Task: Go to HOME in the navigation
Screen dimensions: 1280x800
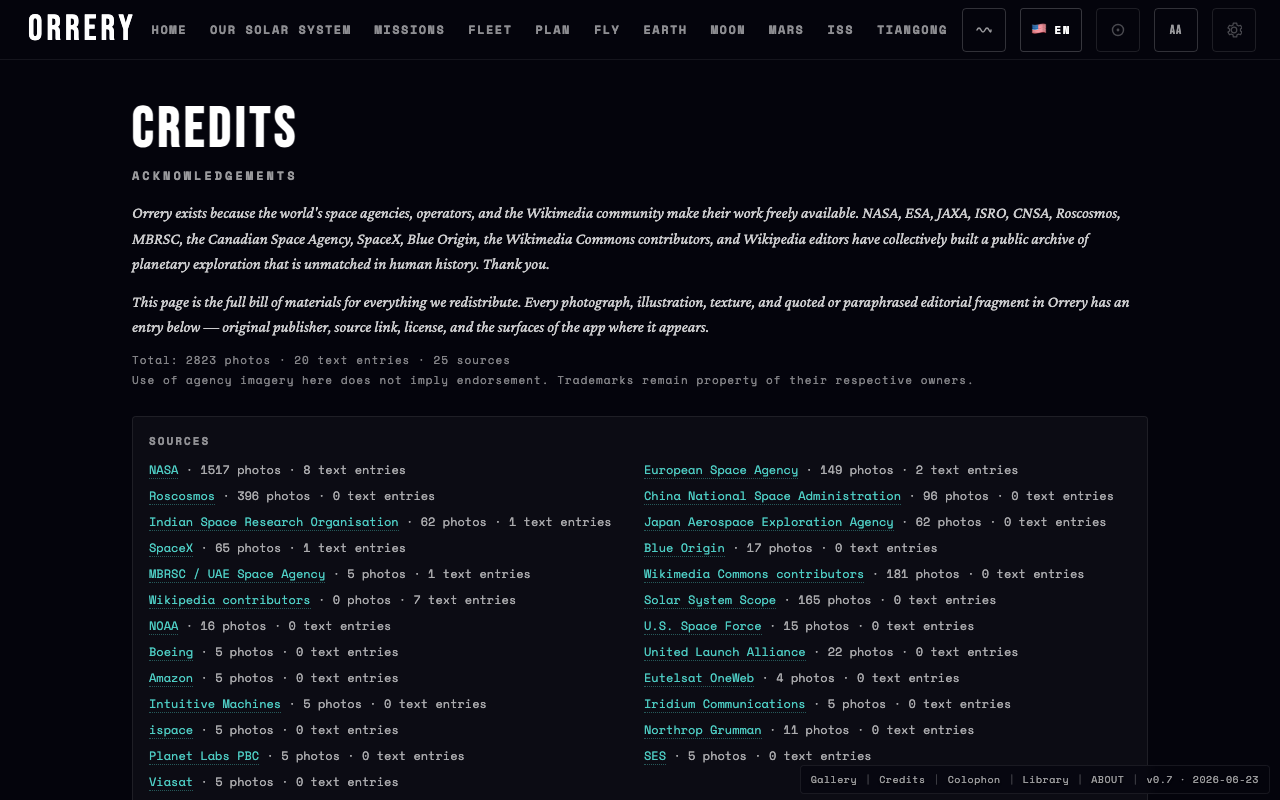Action: click(169, 30)
